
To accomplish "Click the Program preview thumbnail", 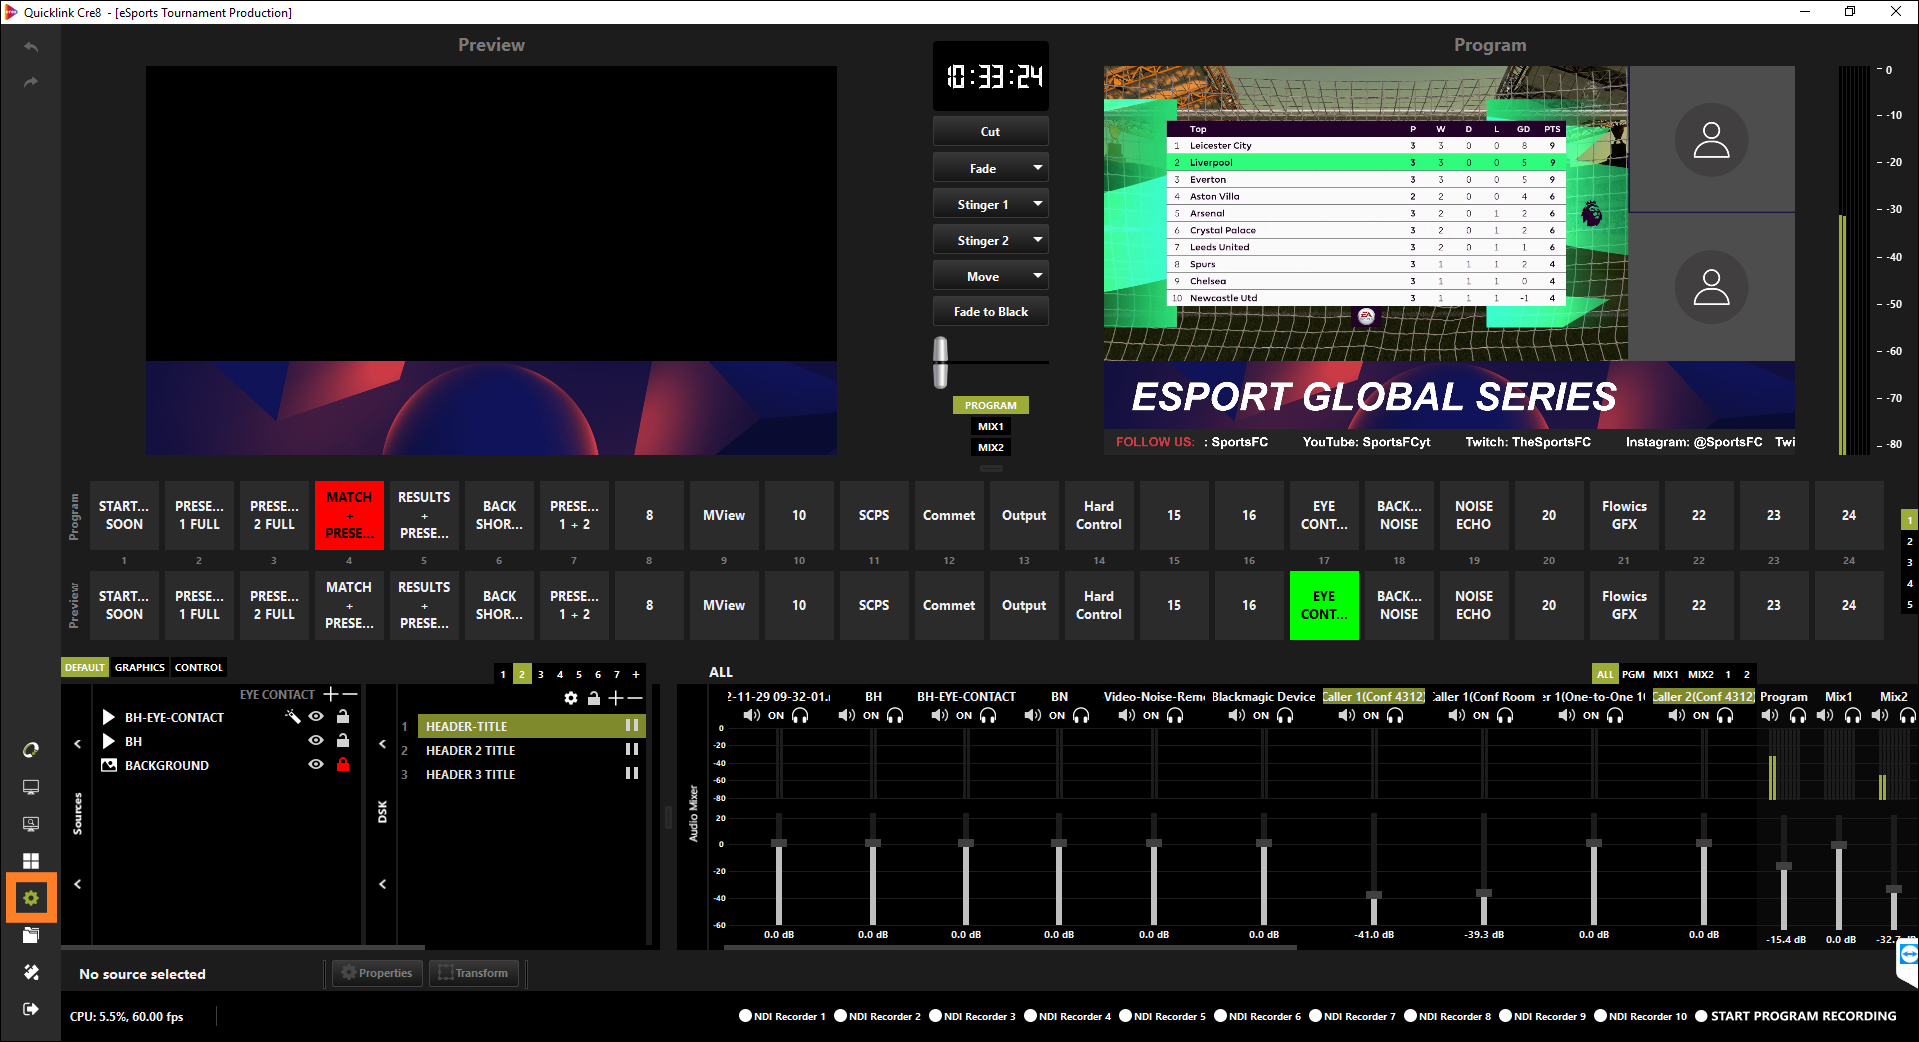I will 1449,261.
